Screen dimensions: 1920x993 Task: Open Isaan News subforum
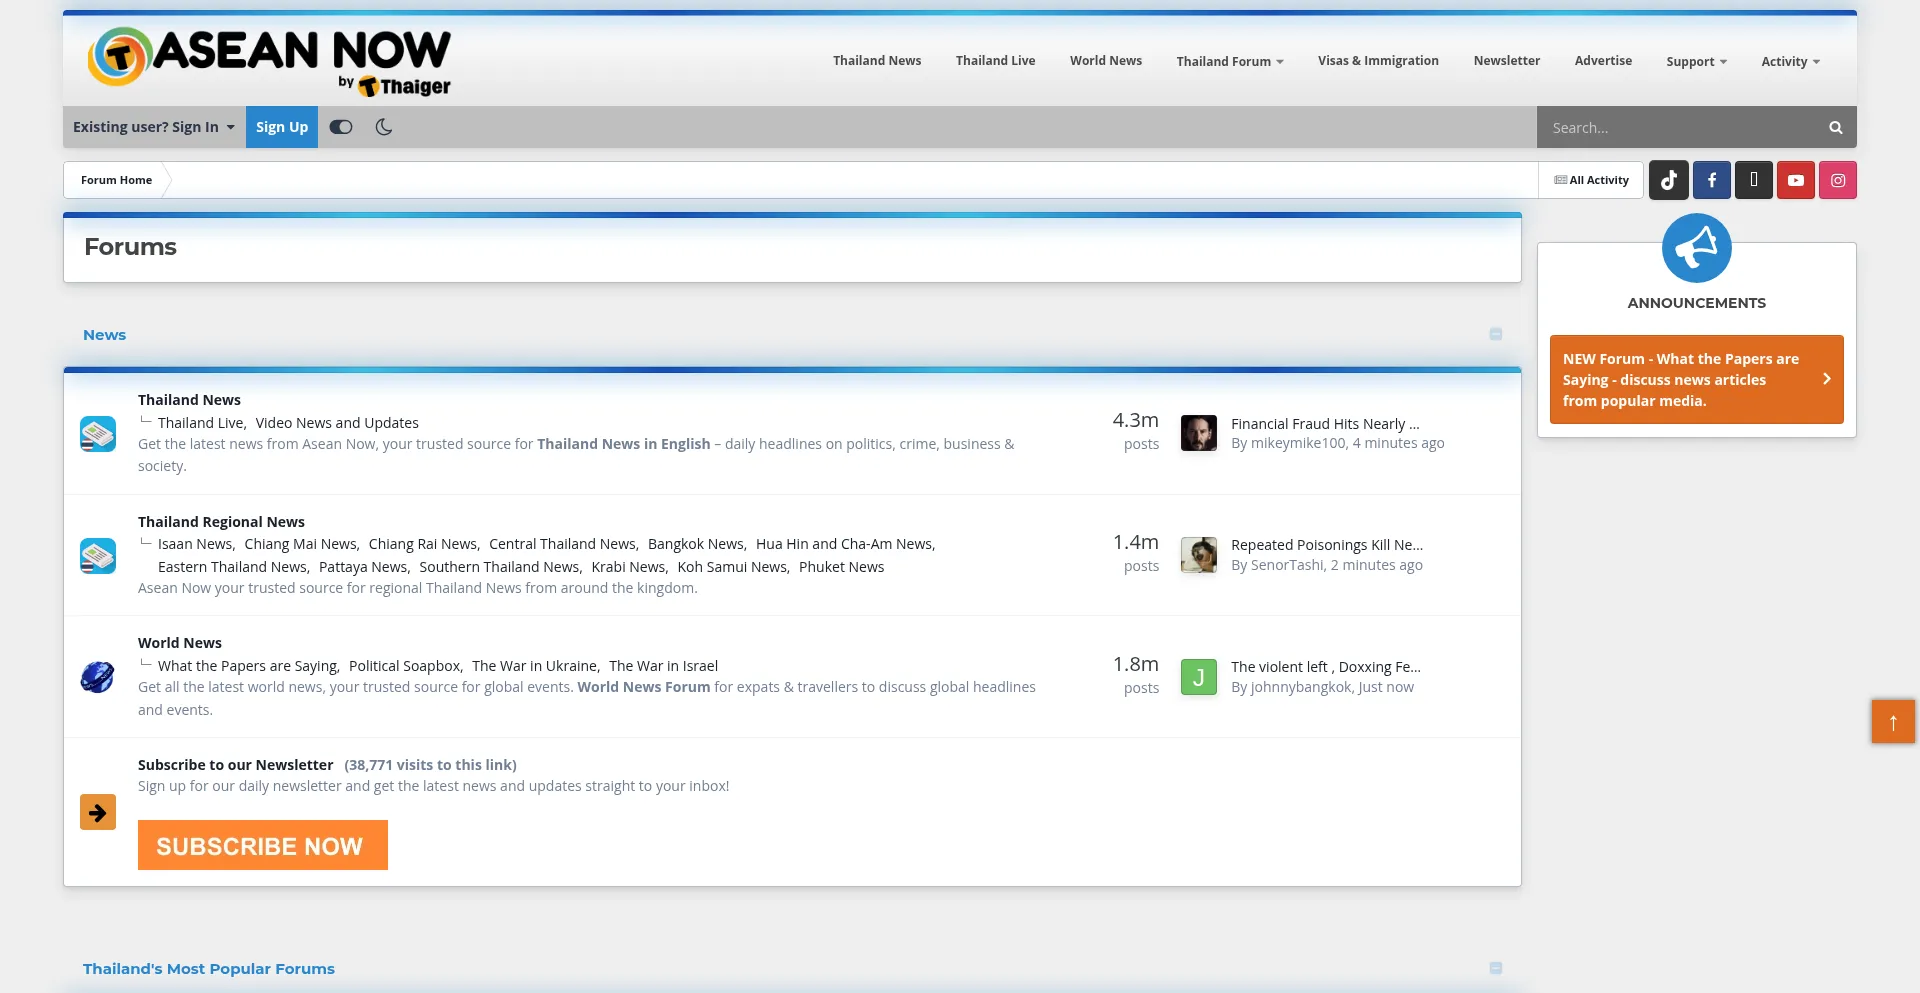[194, 544]
